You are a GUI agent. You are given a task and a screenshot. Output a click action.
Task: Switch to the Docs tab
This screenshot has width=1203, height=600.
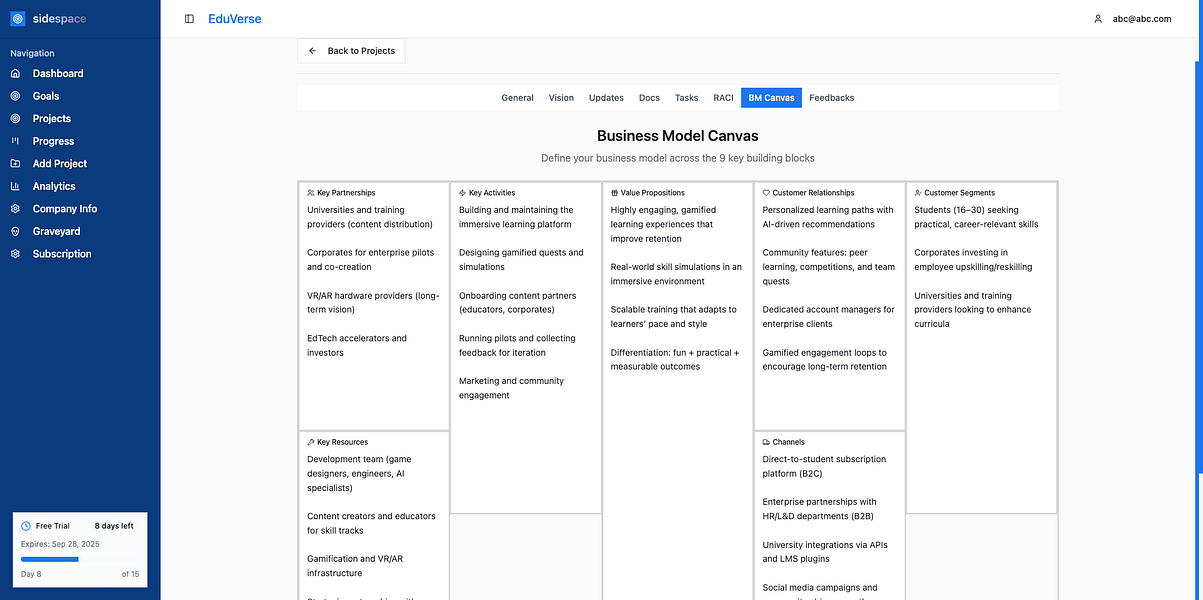[x=649, y=98]
